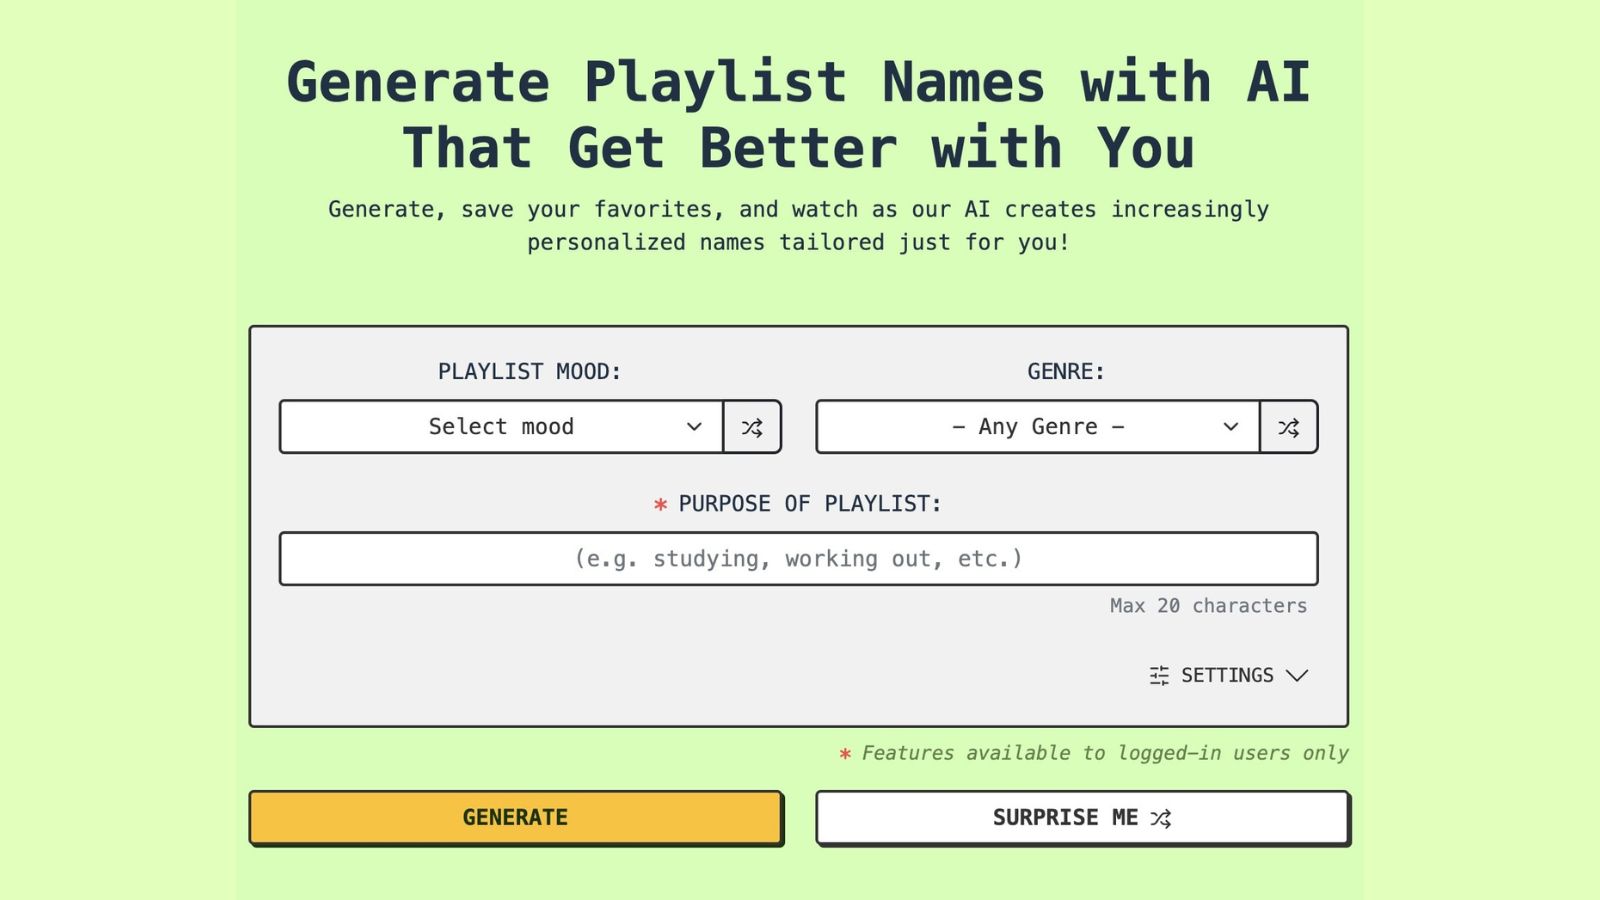Viewport: 1600px width, 900px height.
Task: Click the shuffle icon inside Surprise Me
Action: click(1161, 817)
